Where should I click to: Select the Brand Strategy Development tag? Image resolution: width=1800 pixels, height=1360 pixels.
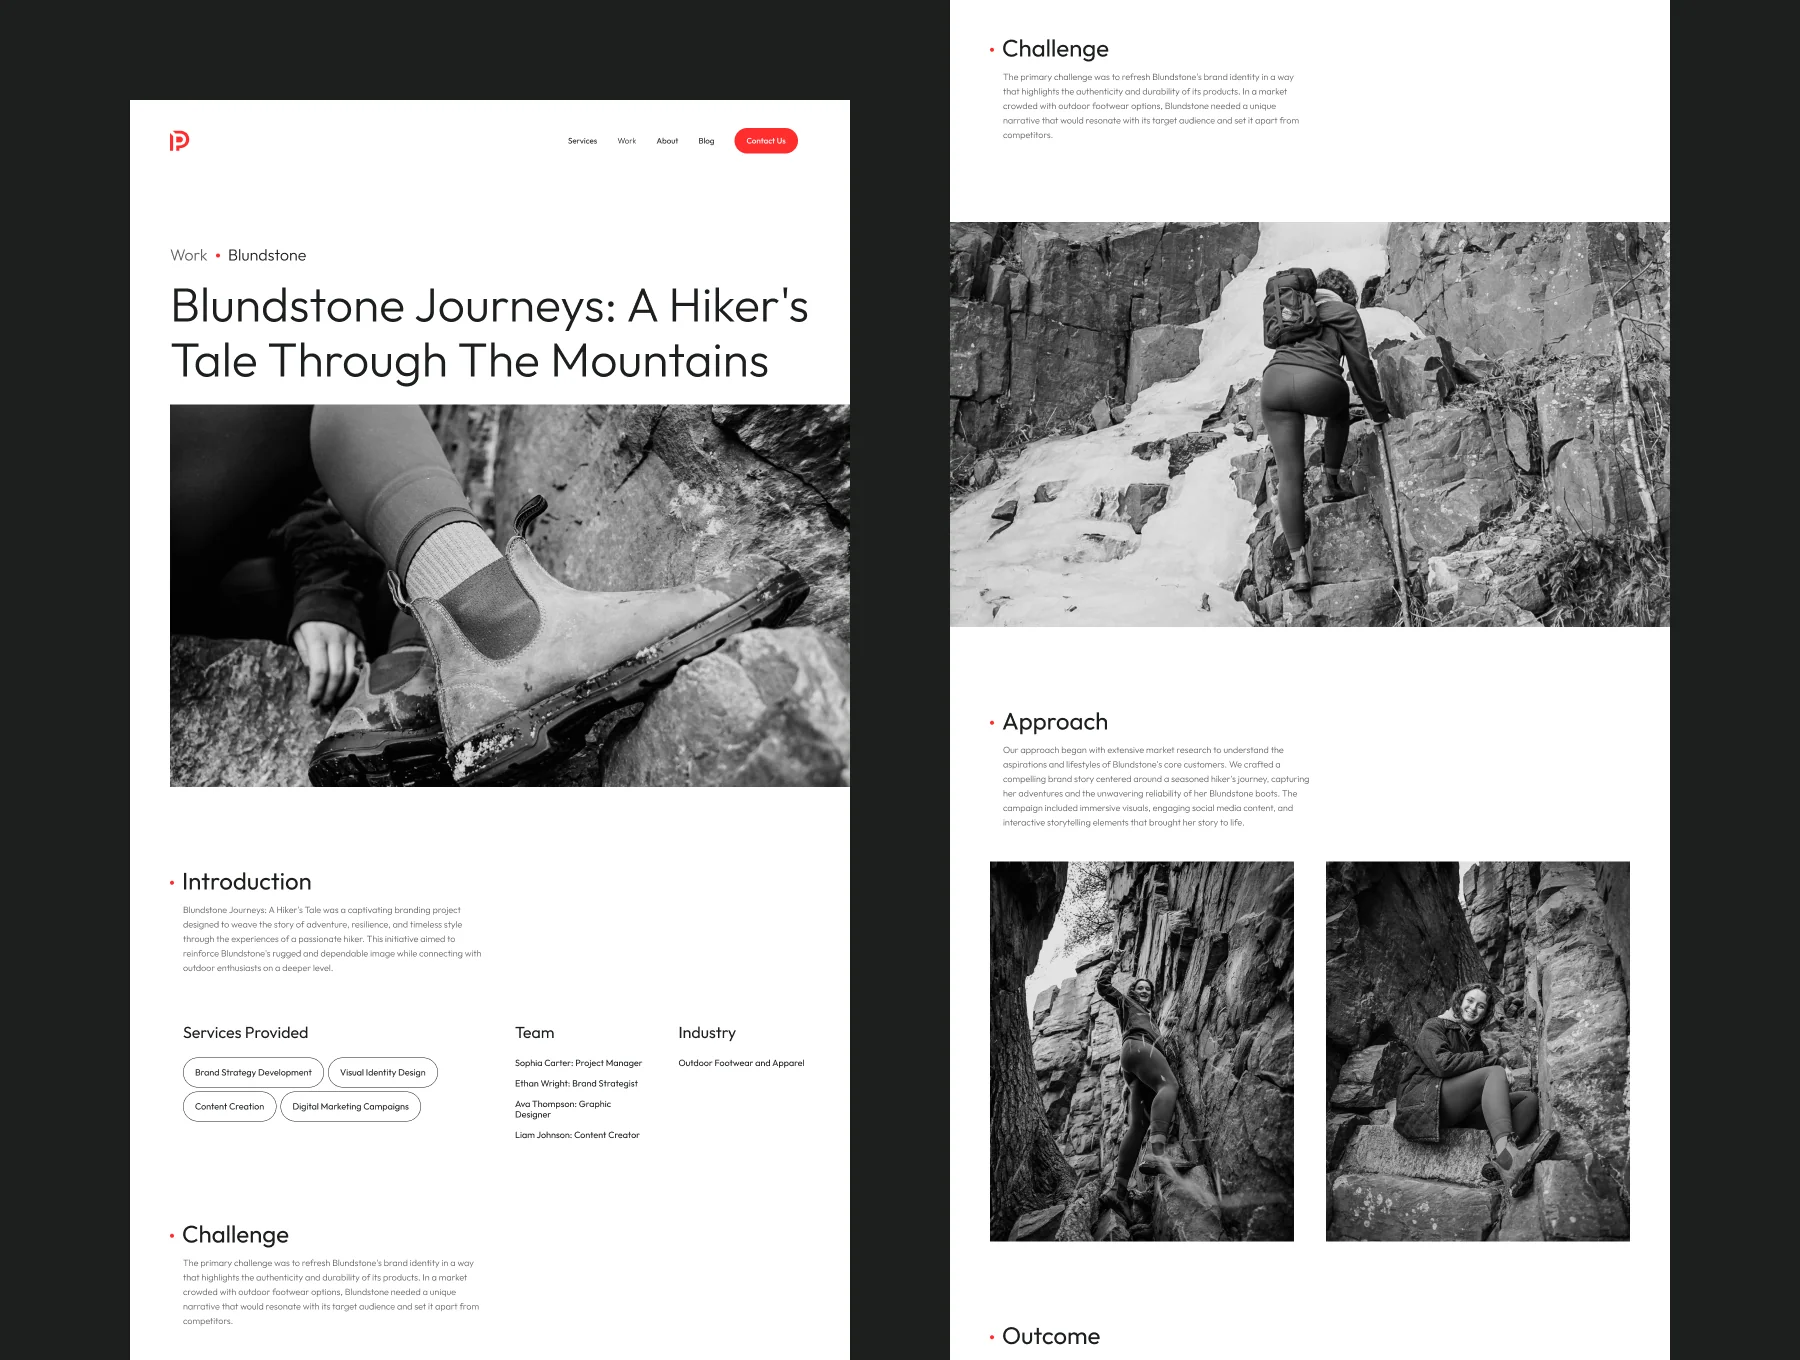click(x=253, y=1073)
